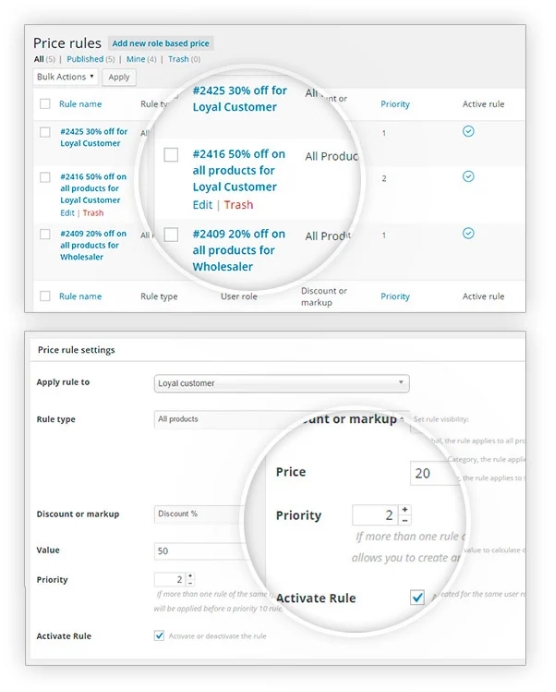Open rule #2416 50% off small list link
The image size is (556, 692).
click(x=93, y=188)
